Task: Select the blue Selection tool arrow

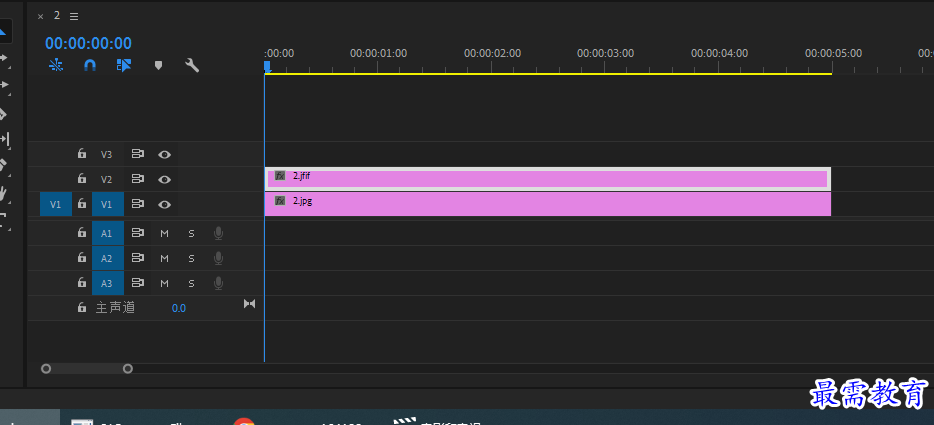Action: coord(3,30)
